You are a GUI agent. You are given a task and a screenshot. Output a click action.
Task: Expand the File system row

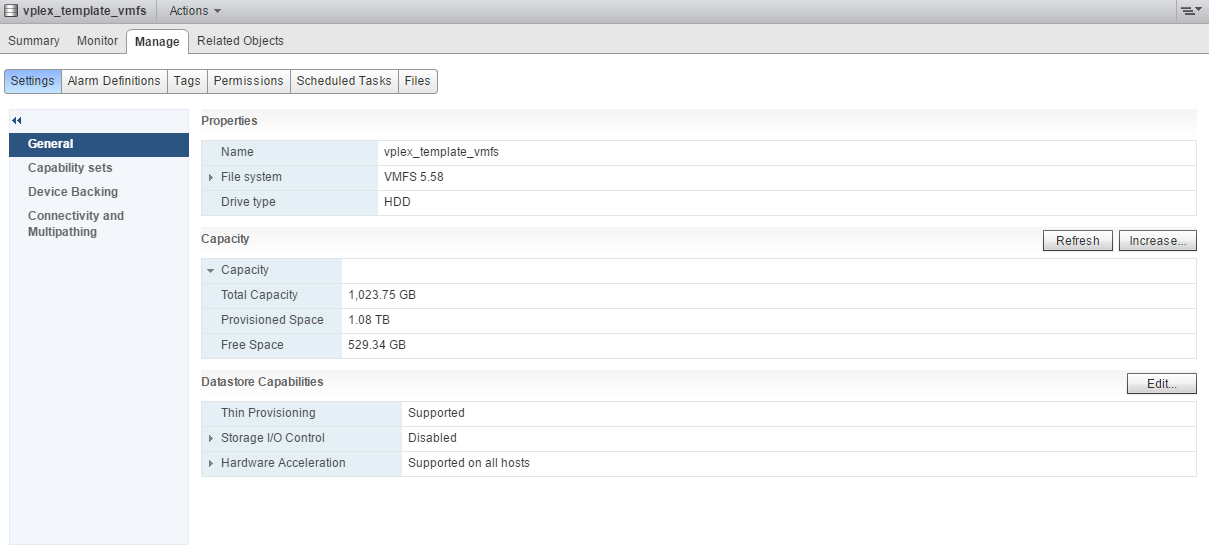(211, 177)
